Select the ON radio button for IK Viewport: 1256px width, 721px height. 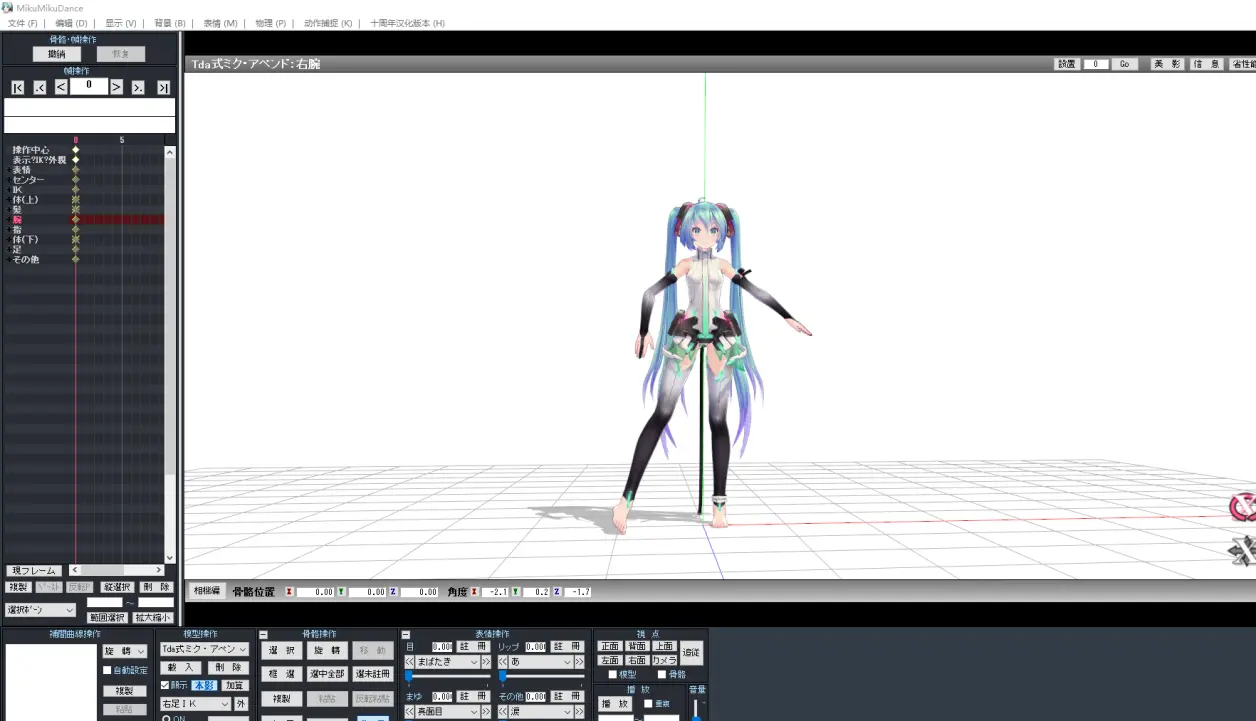click(166, 719)
